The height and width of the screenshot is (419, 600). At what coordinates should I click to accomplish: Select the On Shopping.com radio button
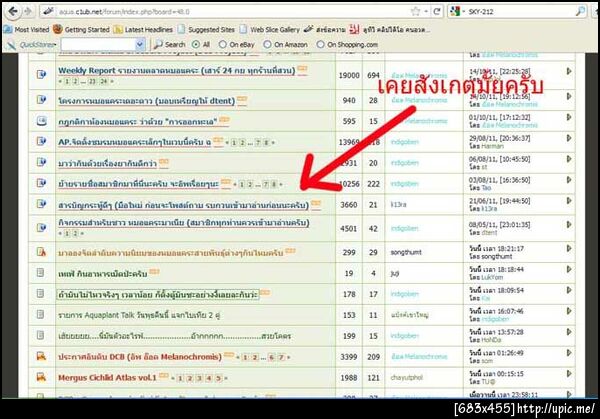320,44
